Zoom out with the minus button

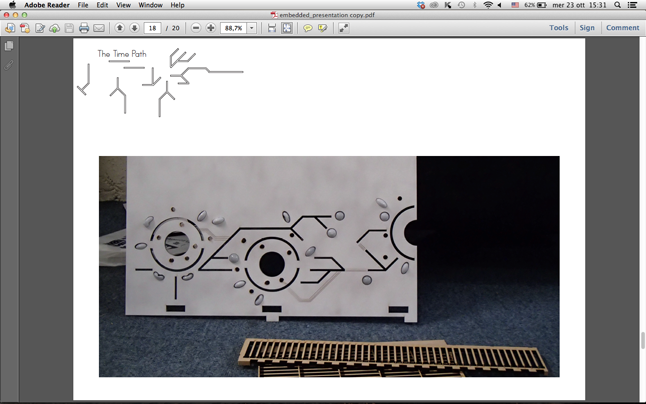(x=196, y=28)
